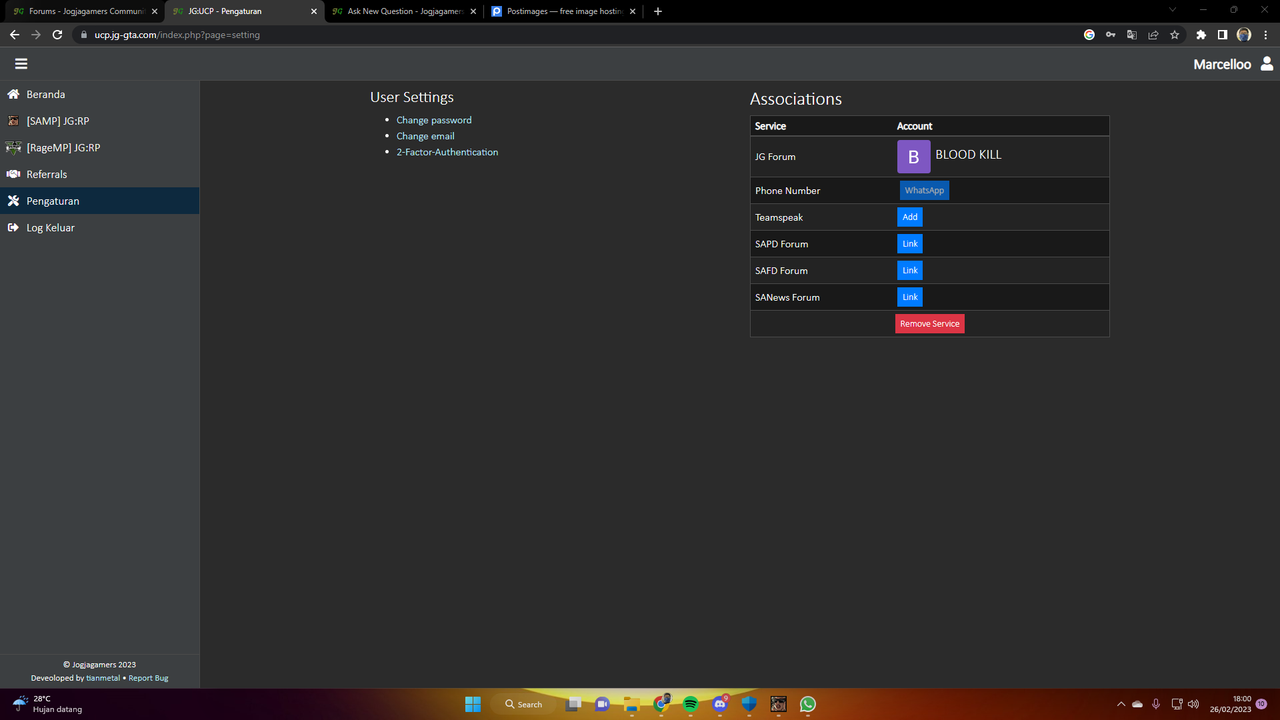
Task: Click Add button for Teamspeak
Action: (x=910, y=217)
